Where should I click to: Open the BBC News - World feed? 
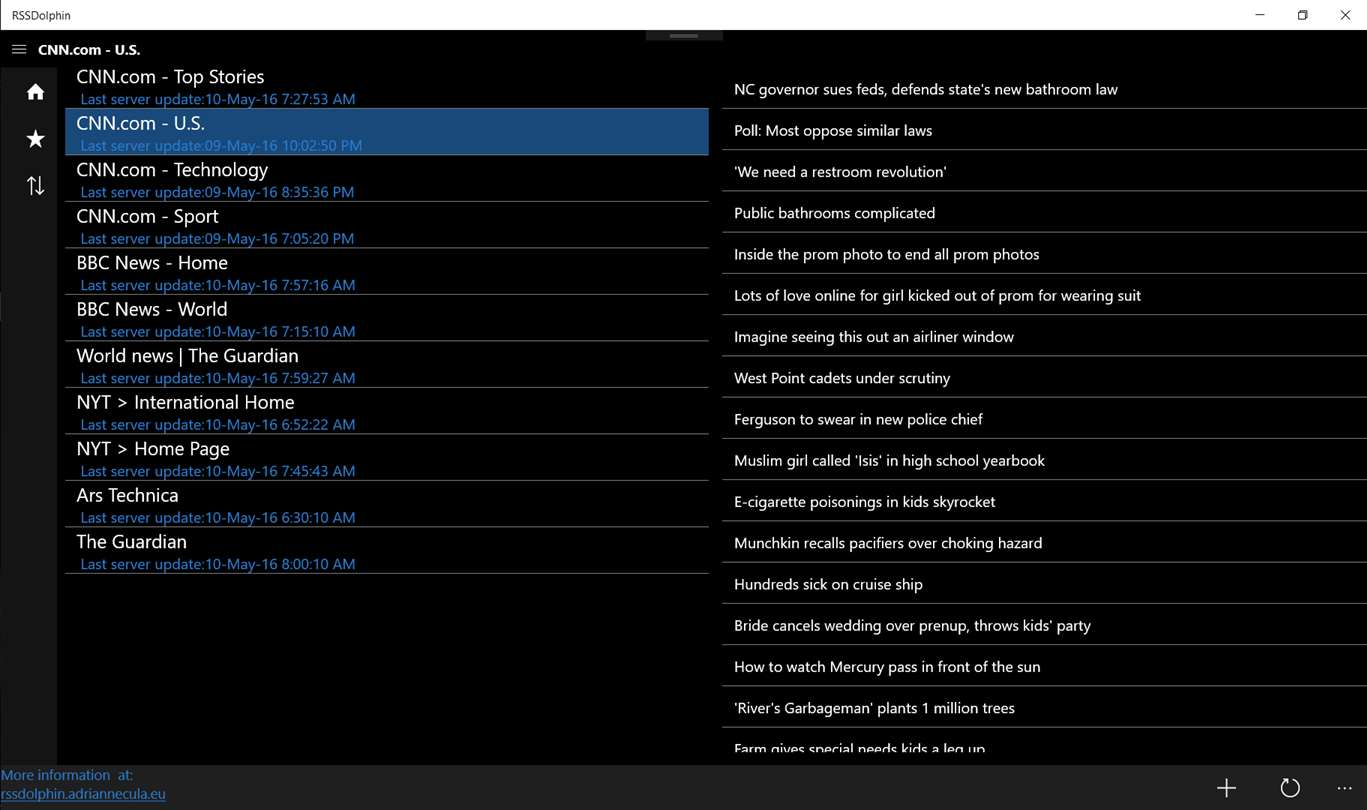tap(387, 318)
